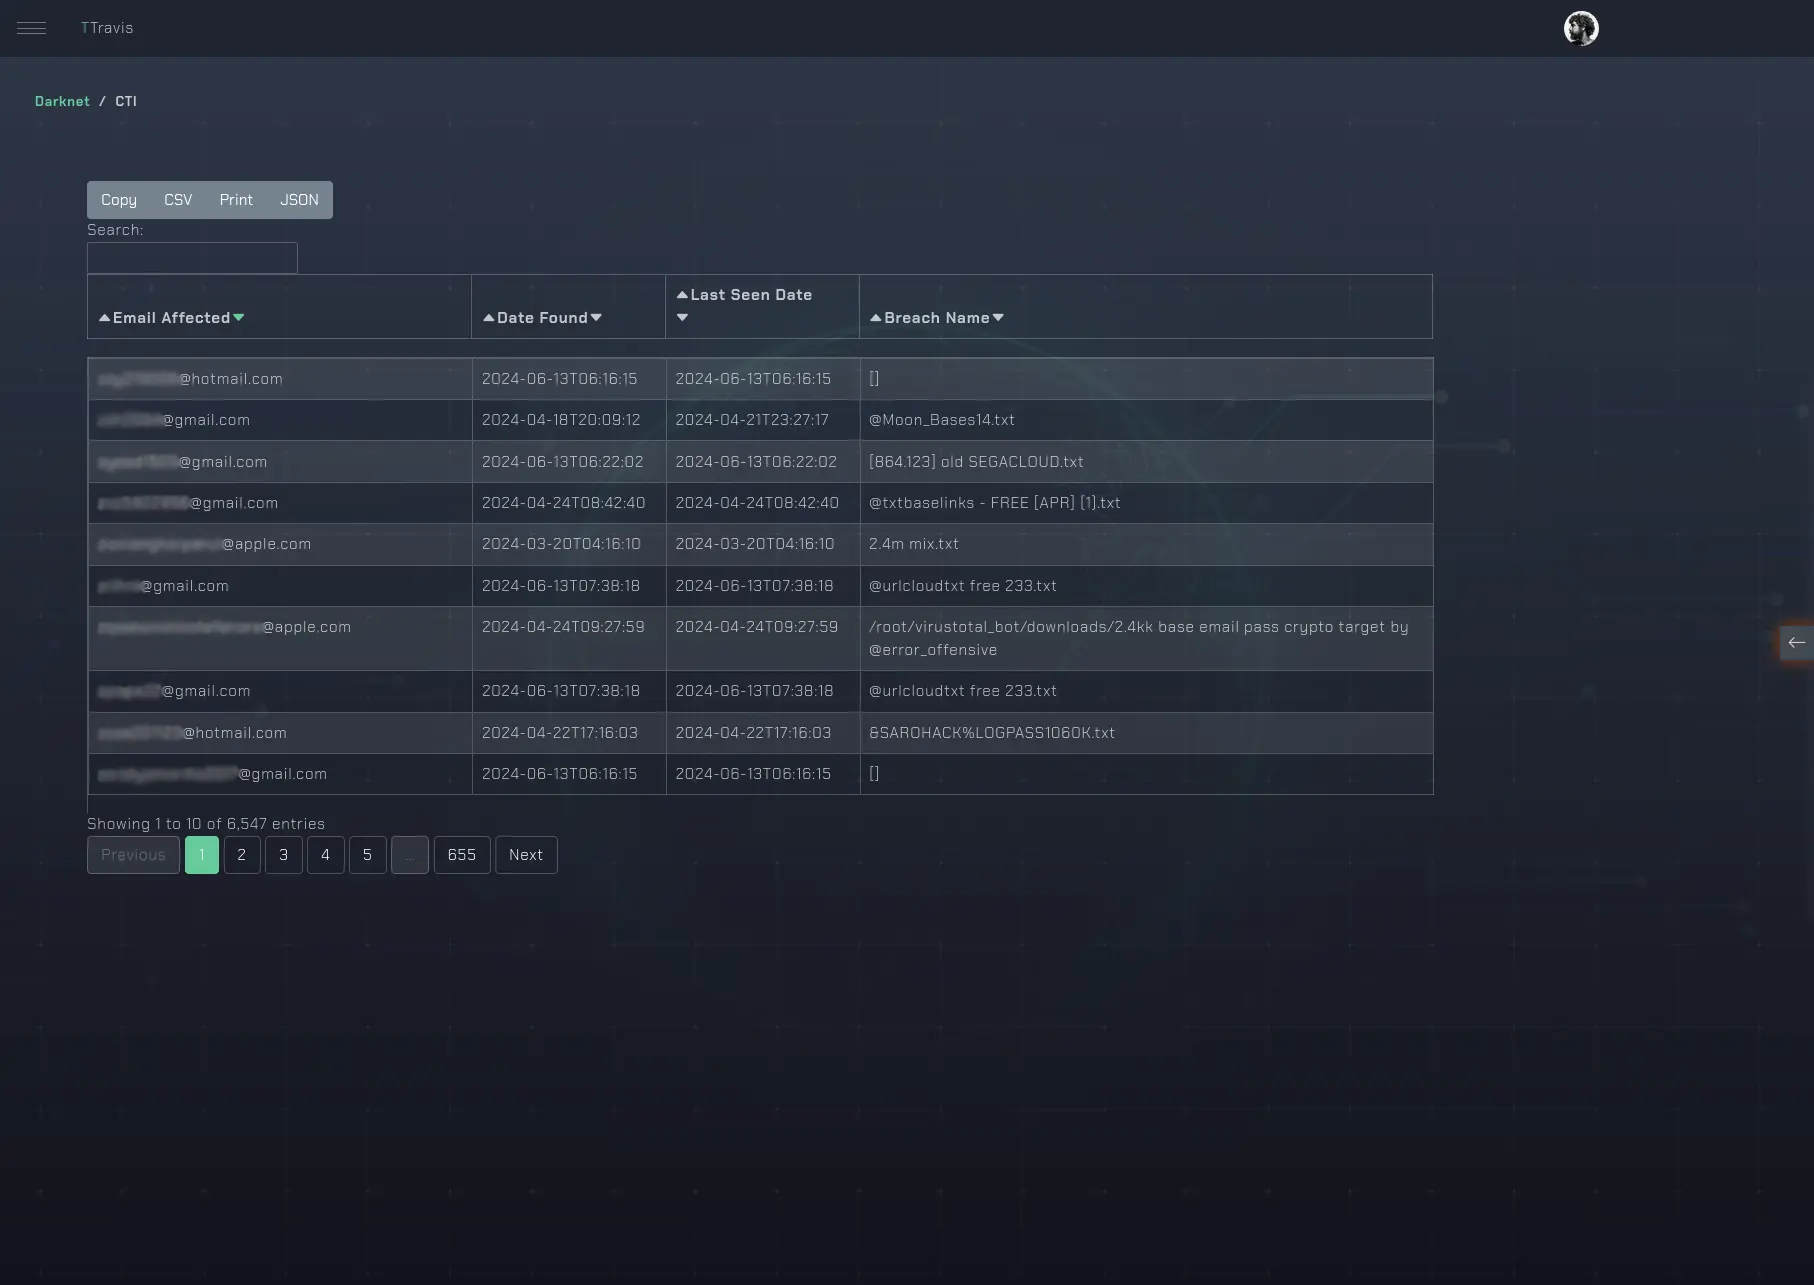The height and width of the screenshot is (1285, 1814).
Task: Select the @txtbaselinks - FREE [APR] [1].txt cell
Action: click(1146, 503)
